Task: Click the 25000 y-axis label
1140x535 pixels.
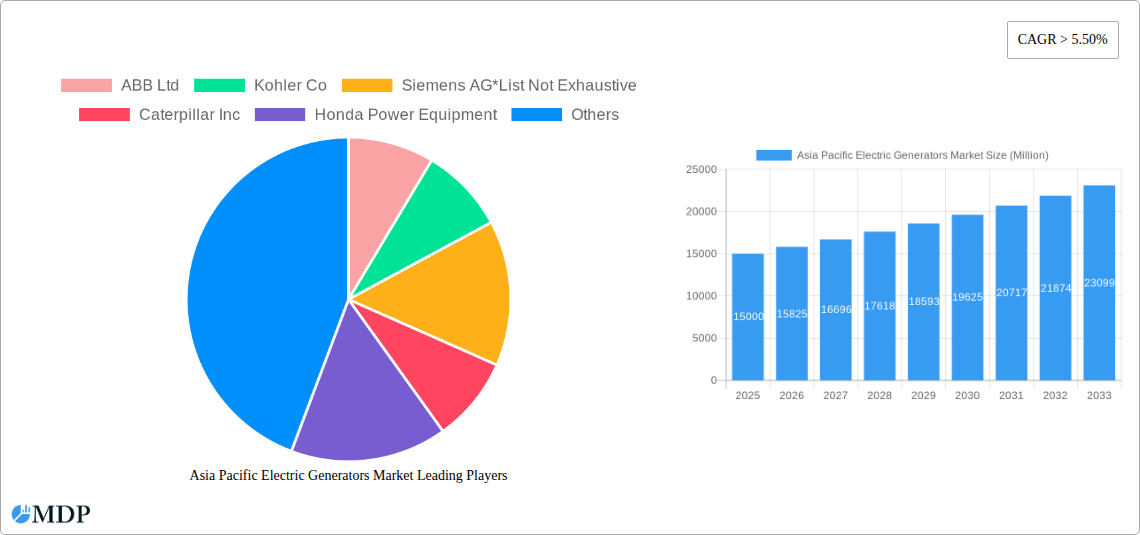Action: pos(701,169)
